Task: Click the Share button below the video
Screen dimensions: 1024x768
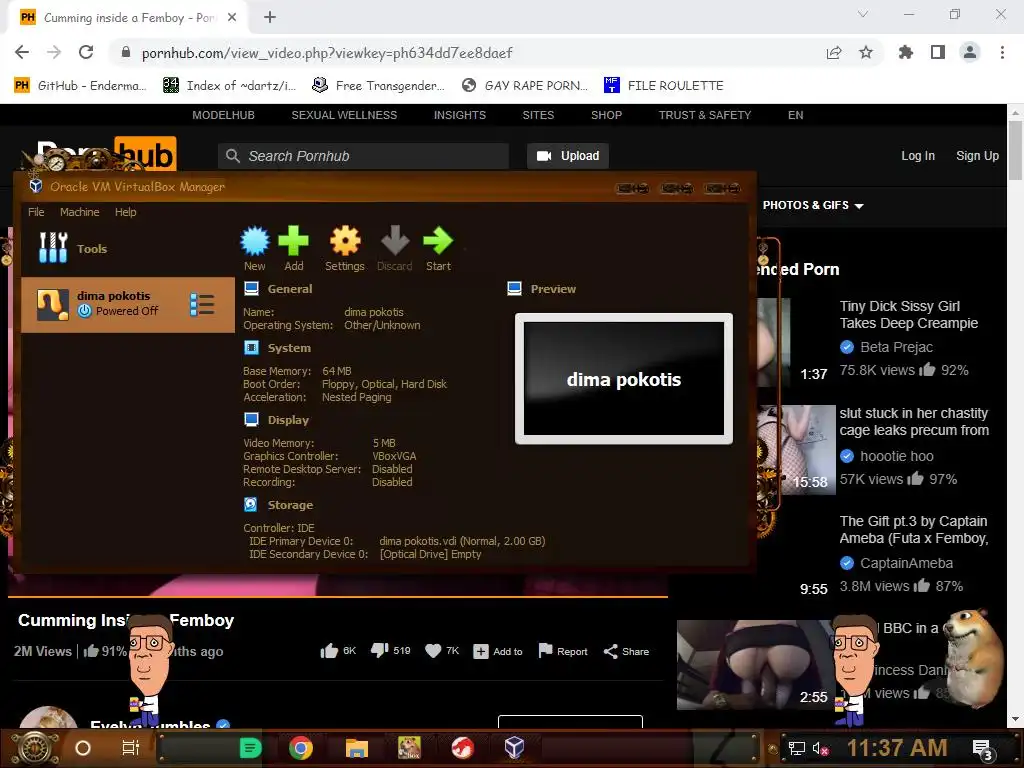Action: tap(626, 651)
